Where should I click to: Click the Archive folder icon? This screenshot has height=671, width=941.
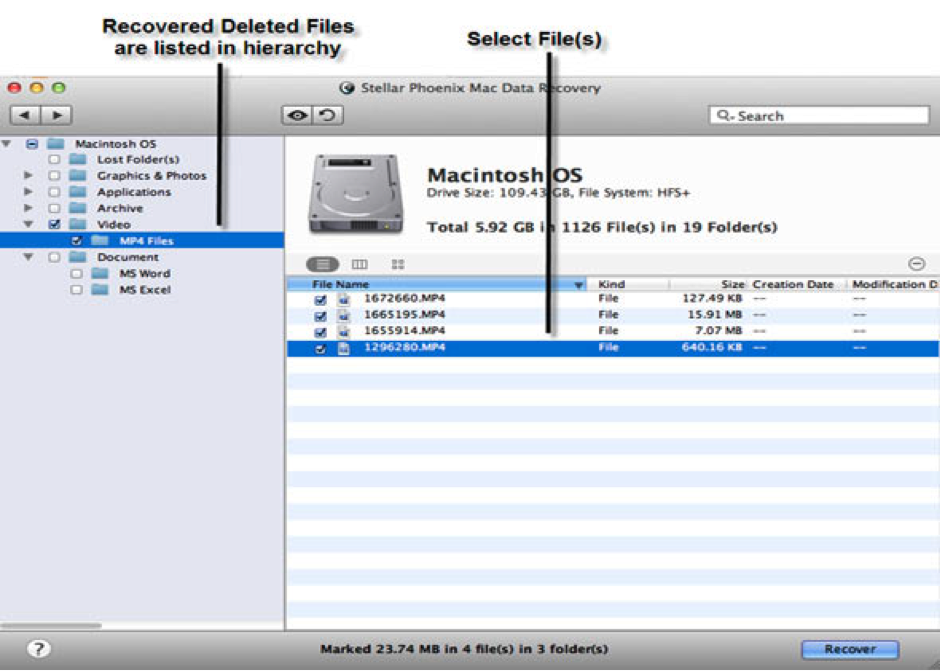(x=78, y=208)
